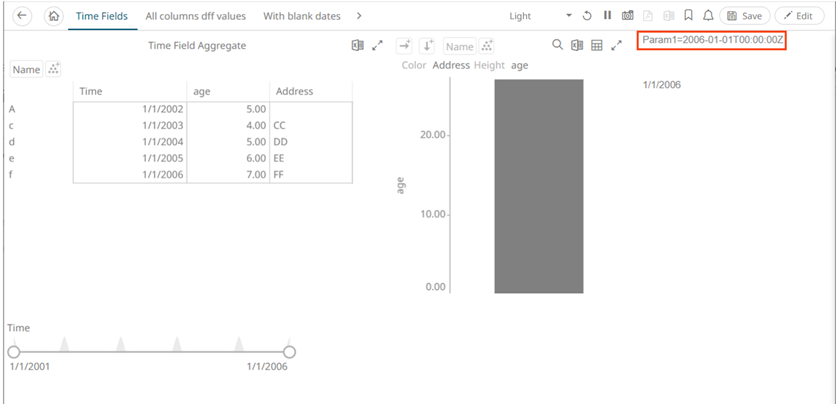836x404 pixels.
Task: Export Time Field Aggregate table to Excel
Action: pos(357,46)
